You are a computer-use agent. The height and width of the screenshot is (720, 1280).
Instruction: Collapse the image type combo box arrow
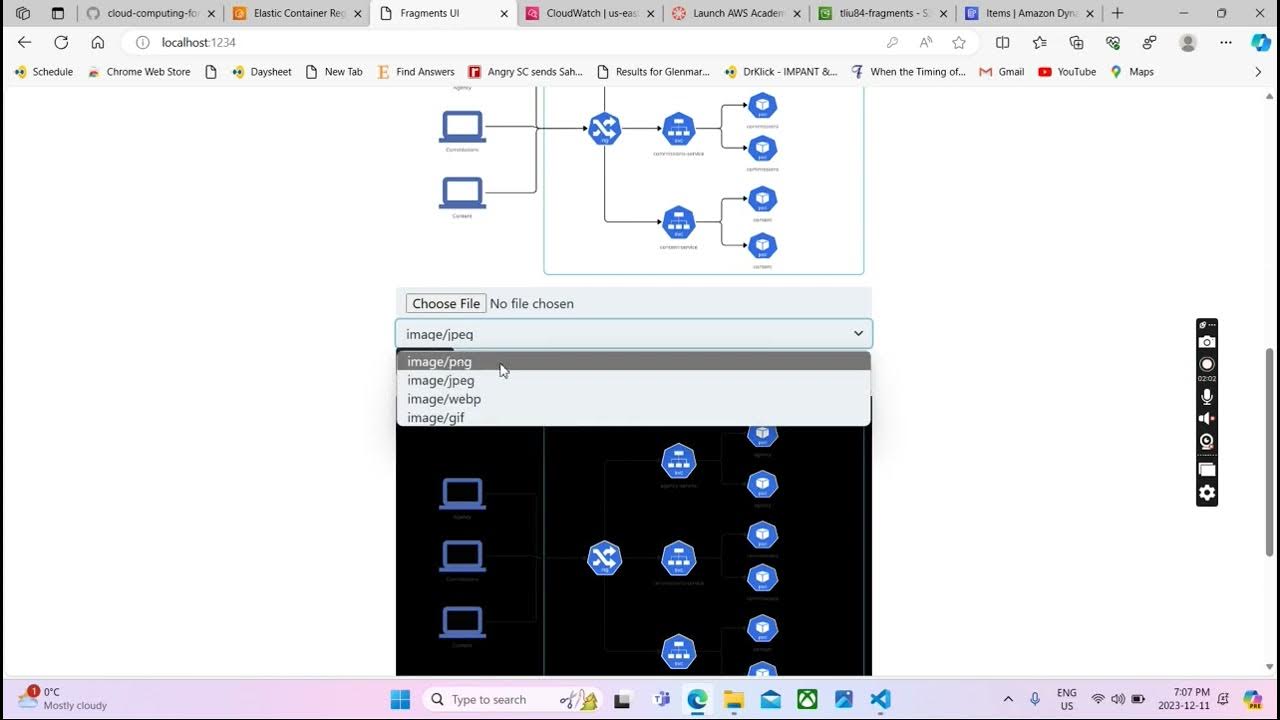click(x=858, y=334)
